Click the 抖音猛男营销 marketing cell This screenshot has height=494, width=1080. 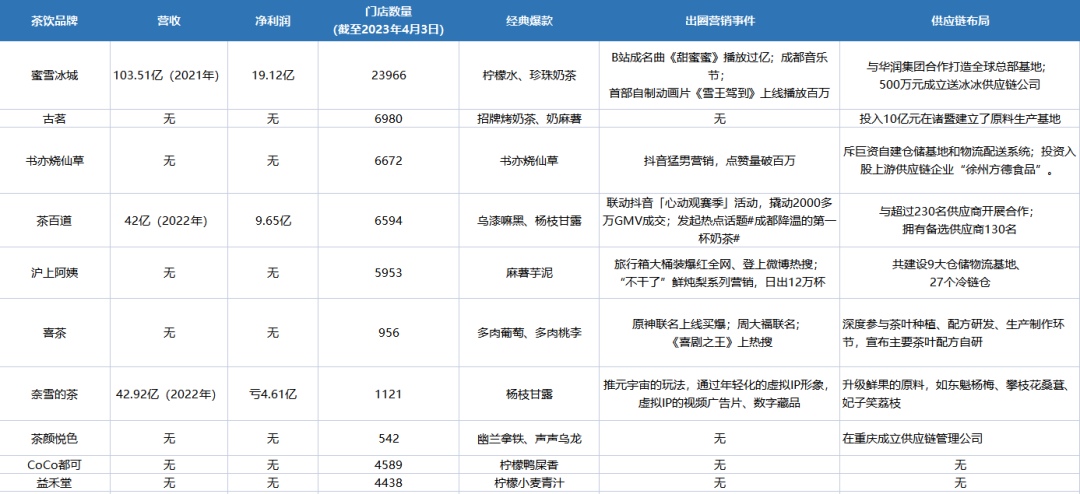point(720,161)
